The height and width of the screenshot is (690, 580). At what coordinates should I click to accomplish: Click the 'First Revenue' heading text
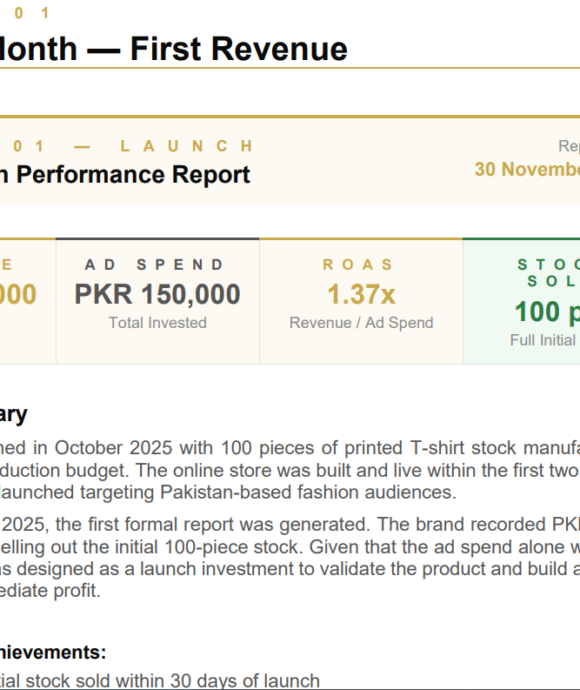pyautogui.click(x=239, y=49)
